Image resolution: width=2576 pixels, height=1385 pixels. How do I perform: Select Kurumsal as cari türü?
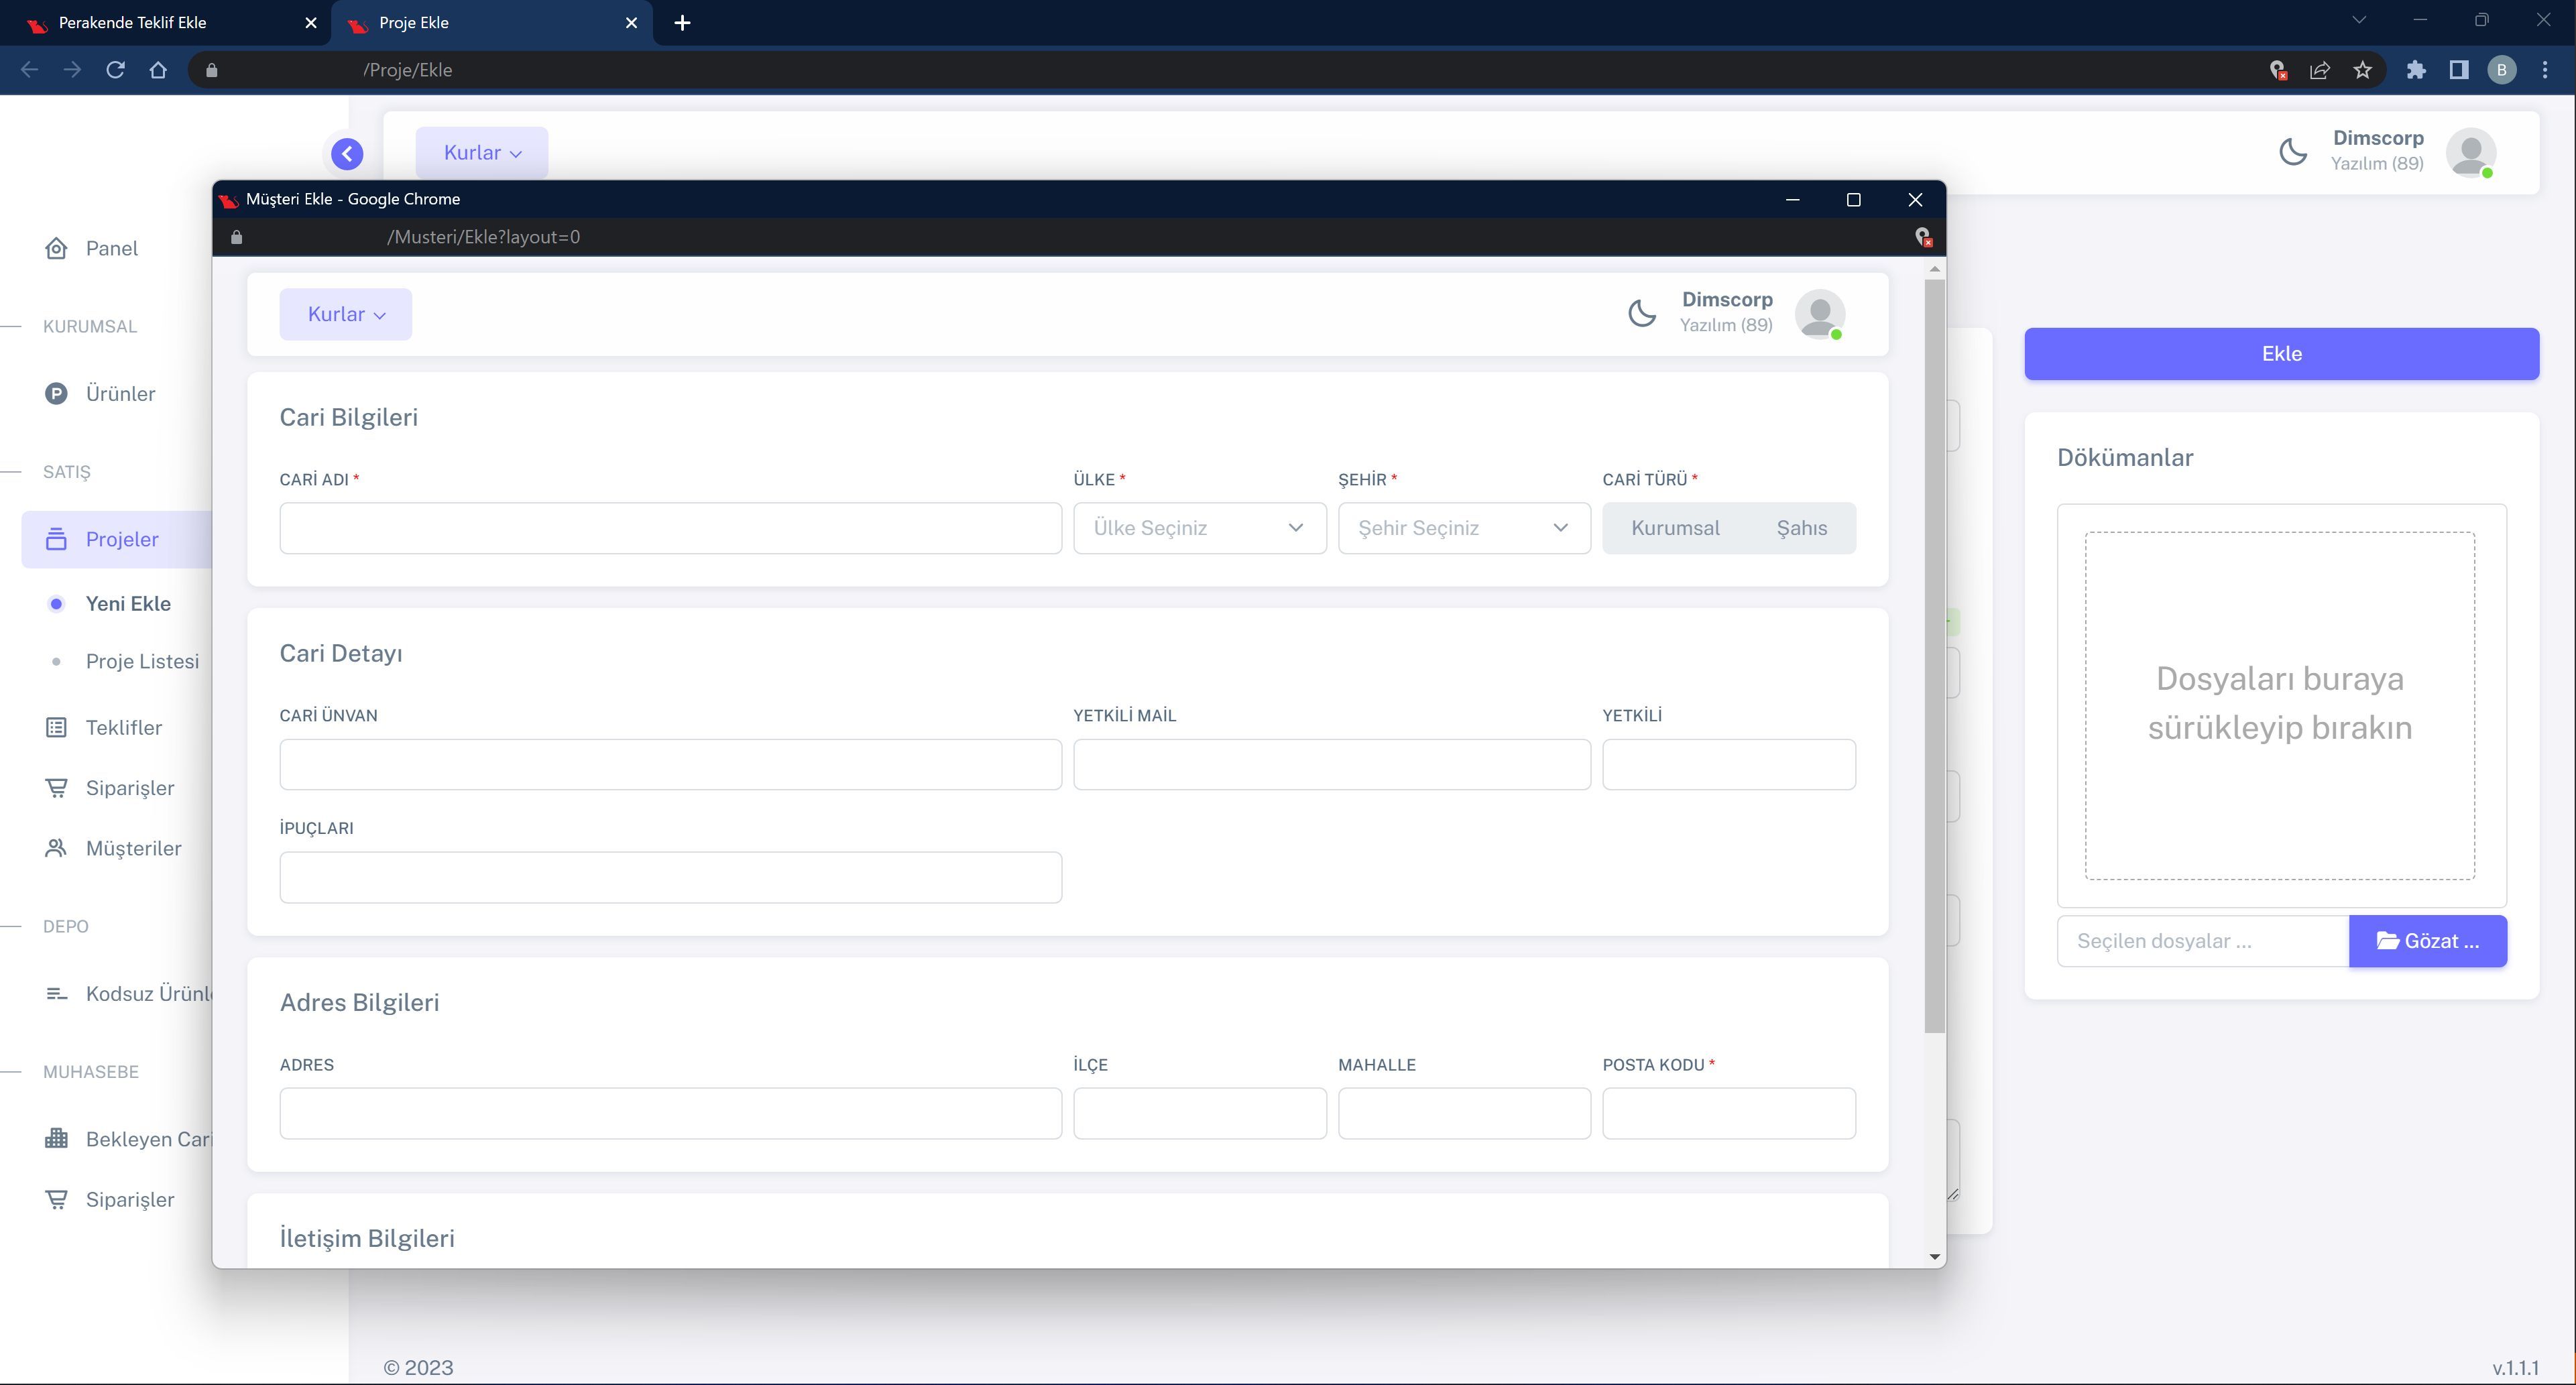click(1675, 528)
